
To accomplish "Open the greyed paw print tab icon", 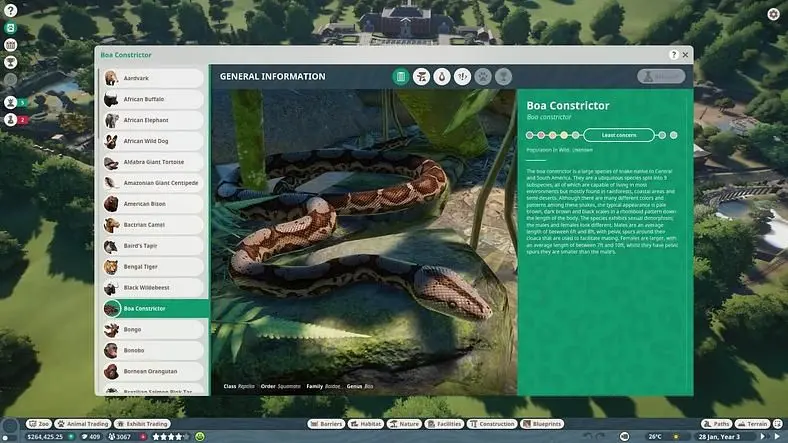I will click(x=483, y=77).
